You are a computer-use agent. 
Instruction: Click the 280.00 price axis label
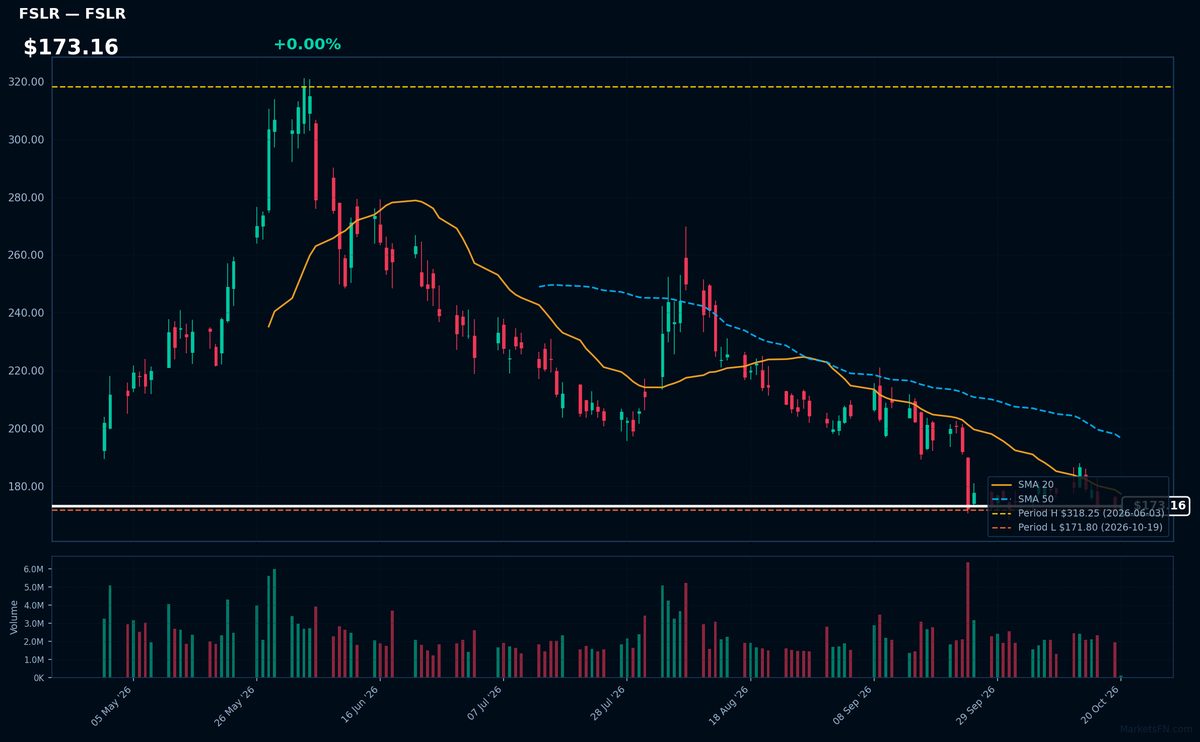coord(27,198)
